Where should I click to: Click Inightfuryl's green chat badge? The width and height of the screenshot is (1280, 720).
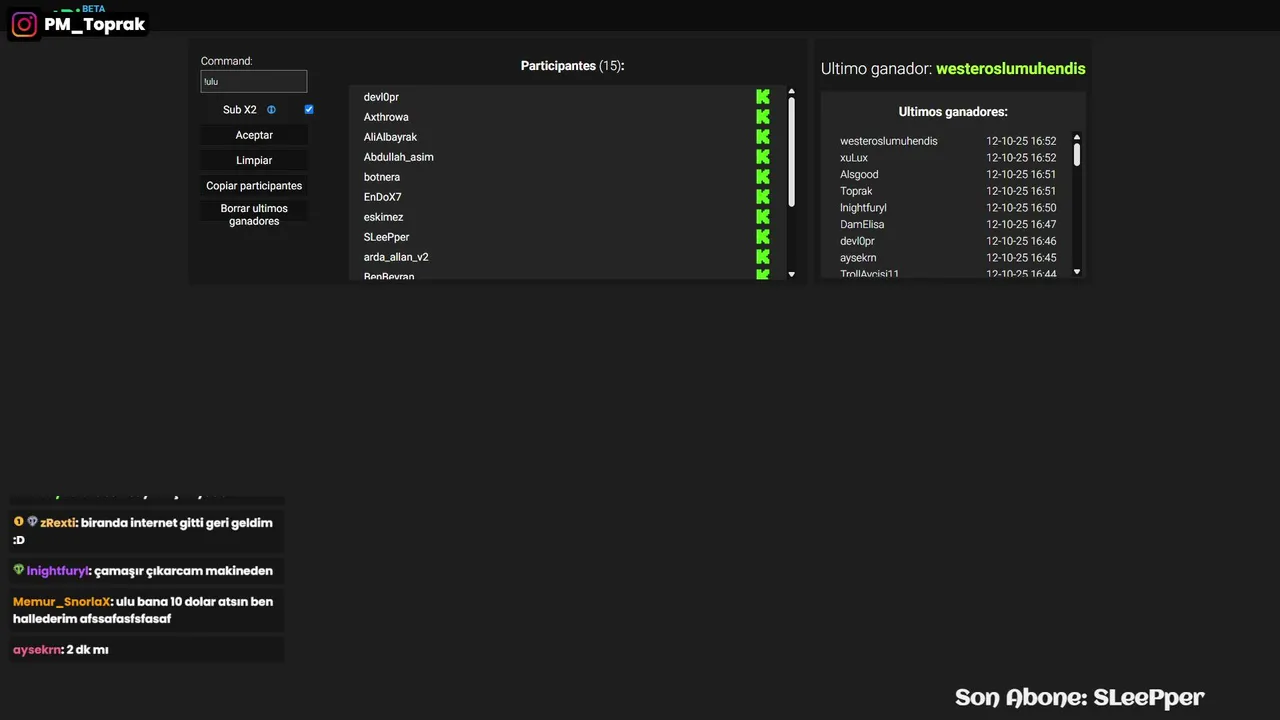18,570
